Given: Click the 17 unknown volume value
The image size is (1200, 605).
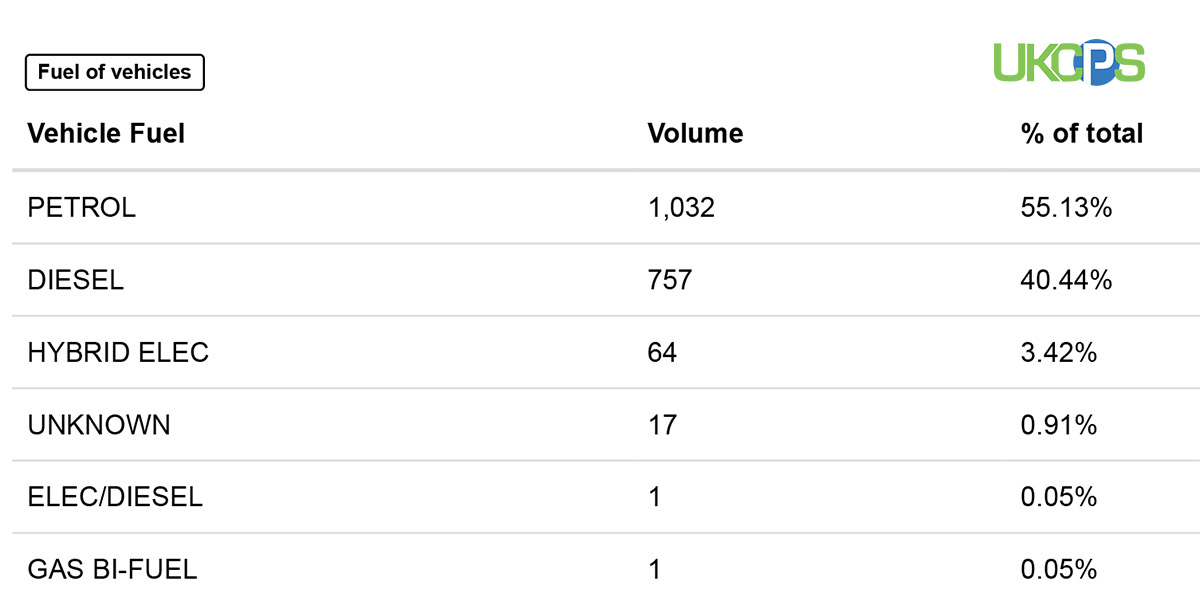Looking at the screenshot, I should point(662,425).
